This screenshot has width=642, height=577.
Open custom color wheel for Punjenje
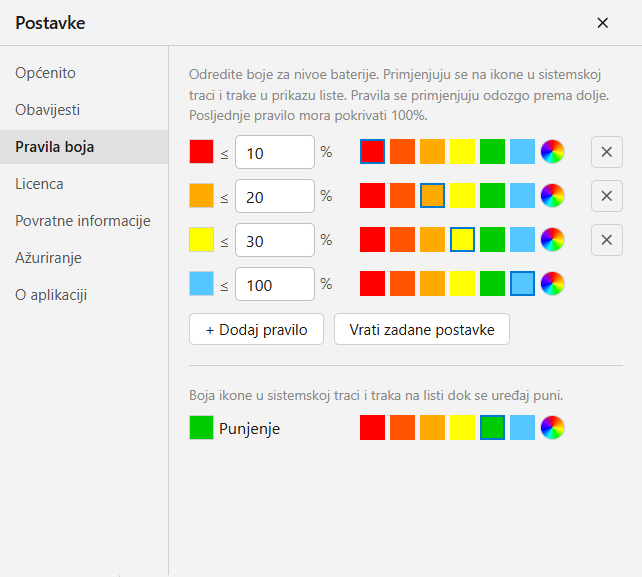552,428
